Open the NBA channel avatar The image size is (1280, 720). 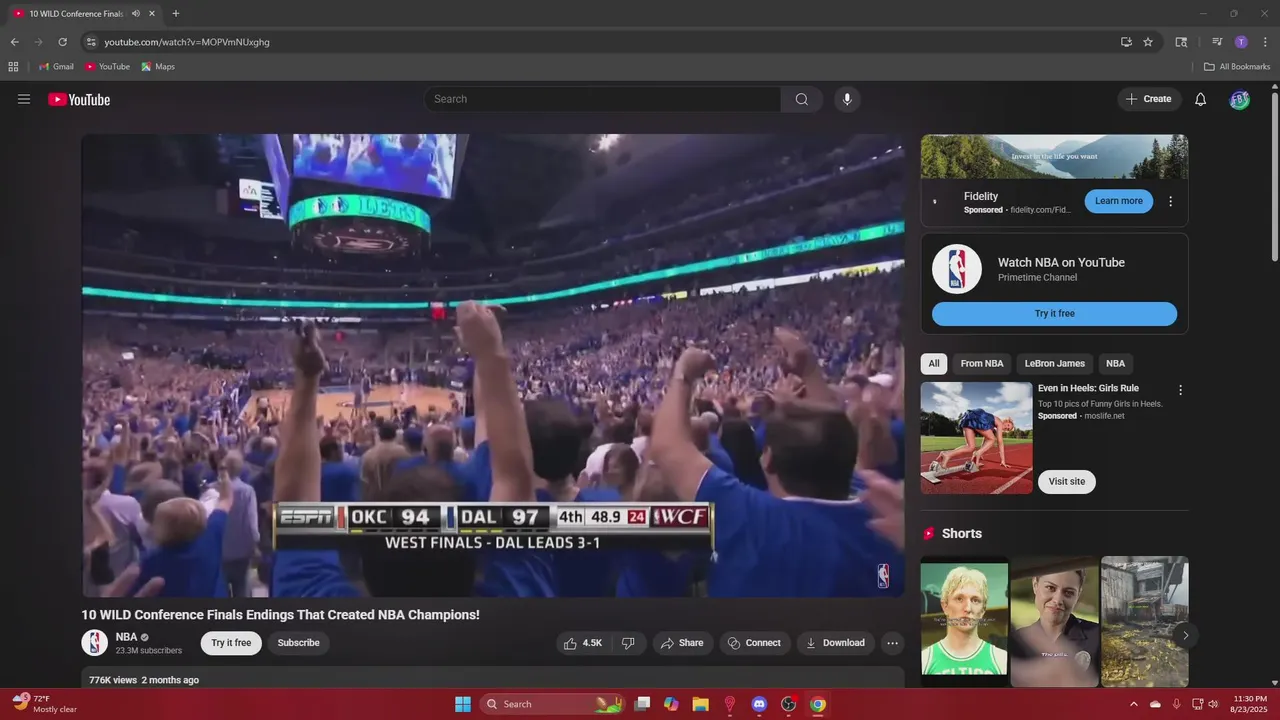pos(94,642)
